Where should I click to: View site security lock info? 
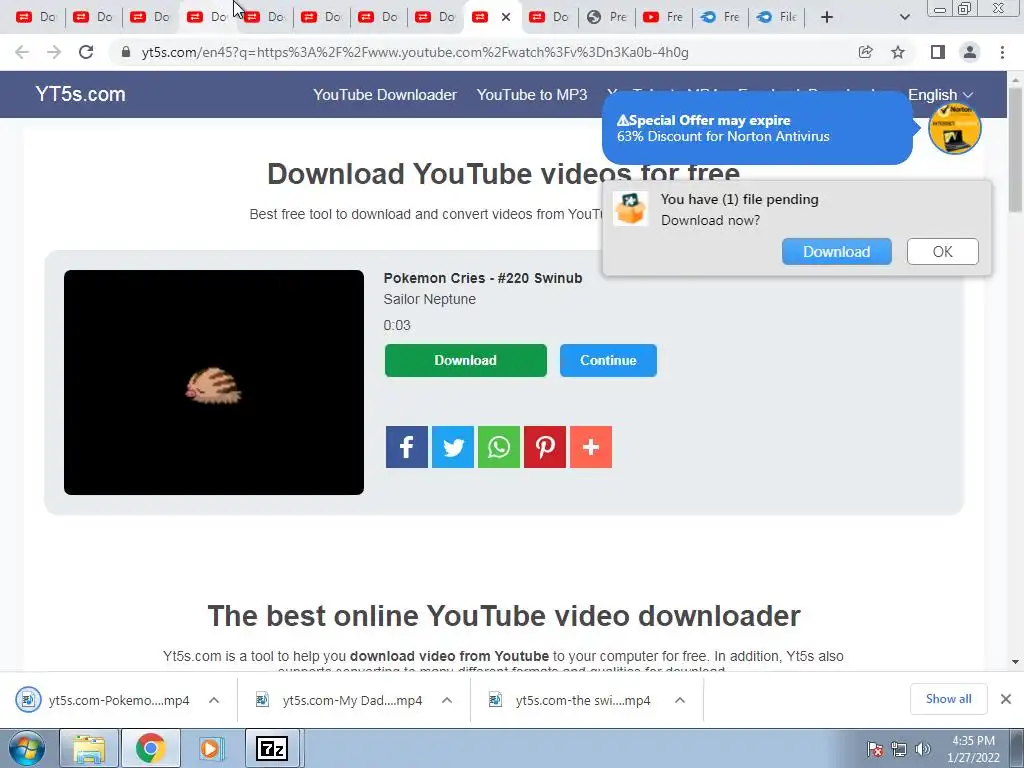pos(126,52)
